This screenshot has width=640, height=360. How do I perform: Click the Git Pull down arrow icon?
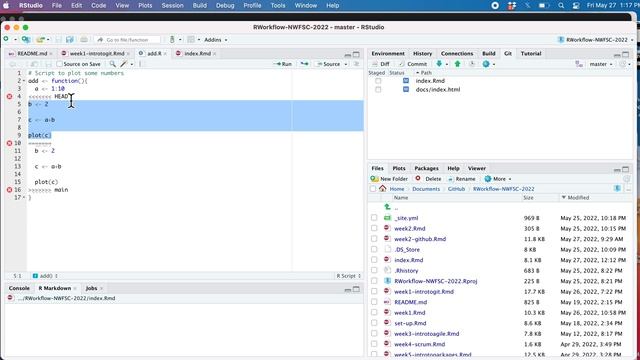(439, 64)
